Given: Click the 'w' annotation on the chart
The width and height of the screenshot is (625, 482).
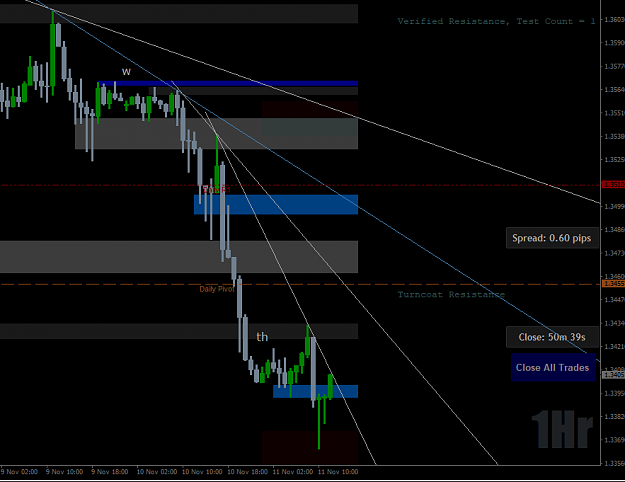Looking at the screenshot, I should point(126,72).
